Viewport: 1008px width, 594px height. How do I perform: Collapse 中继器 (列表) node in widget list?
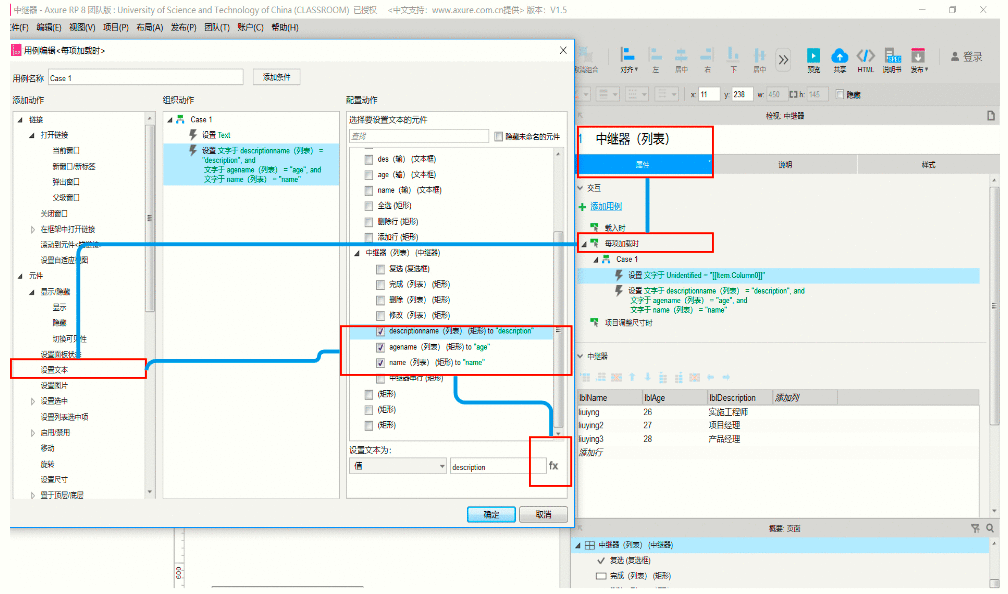click(x=357, y=253)
